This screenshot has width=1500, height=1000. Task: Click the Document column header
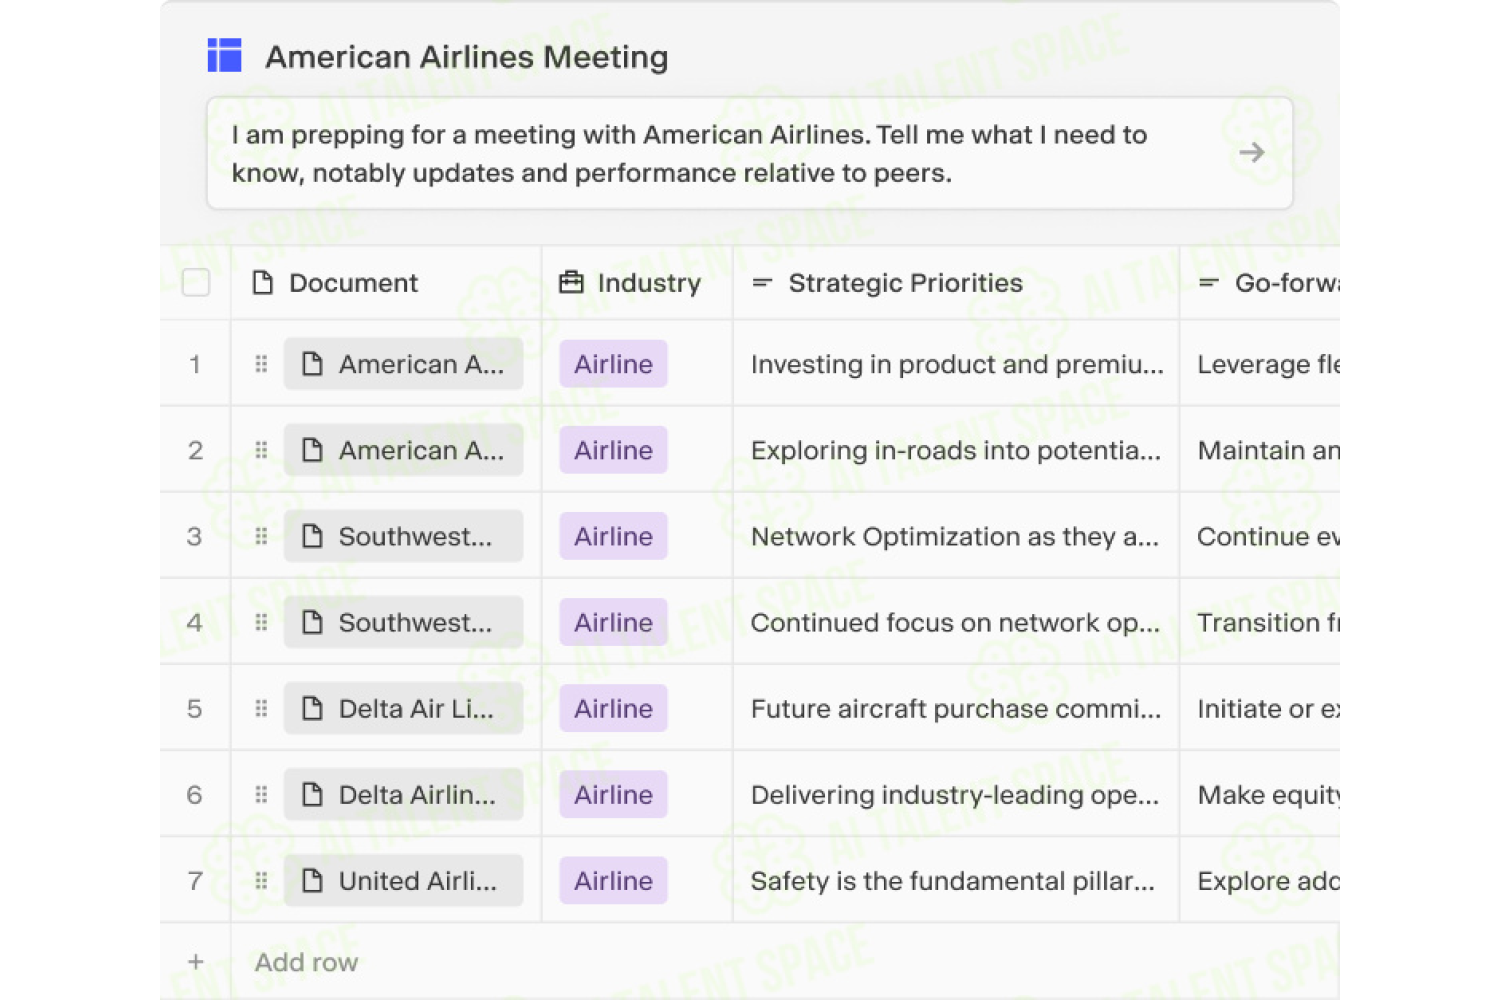coord(386,283)
